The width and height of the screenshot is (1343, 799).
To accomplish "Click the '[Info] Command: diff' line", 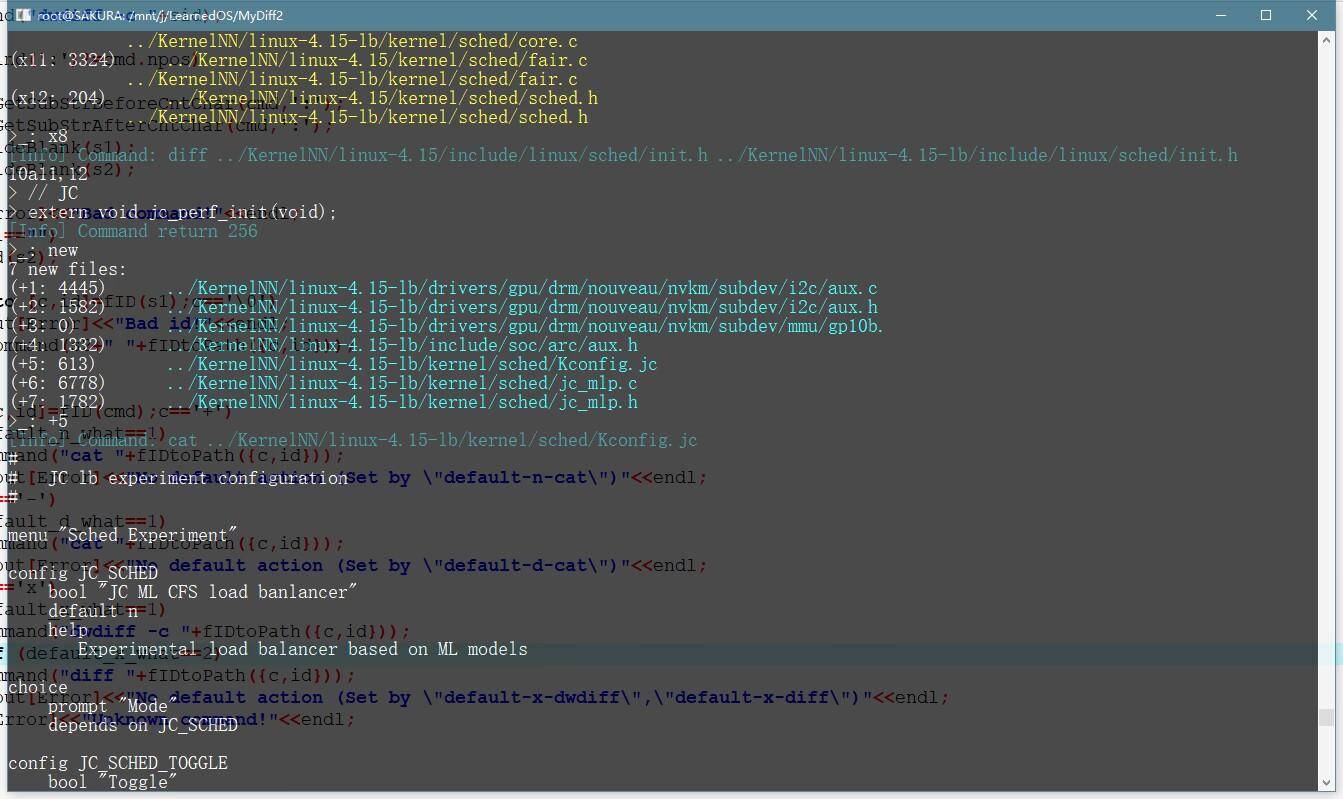I will point(623,155).
